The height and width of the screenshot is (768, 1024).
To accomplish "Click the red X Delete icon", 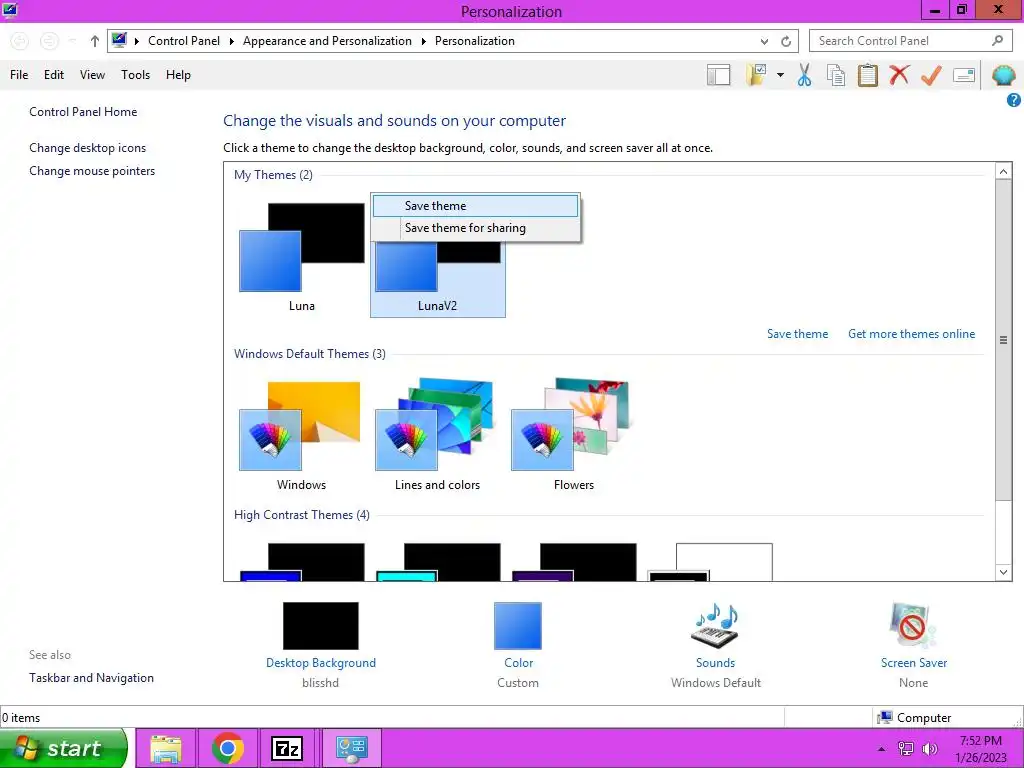I will point(899,74).
